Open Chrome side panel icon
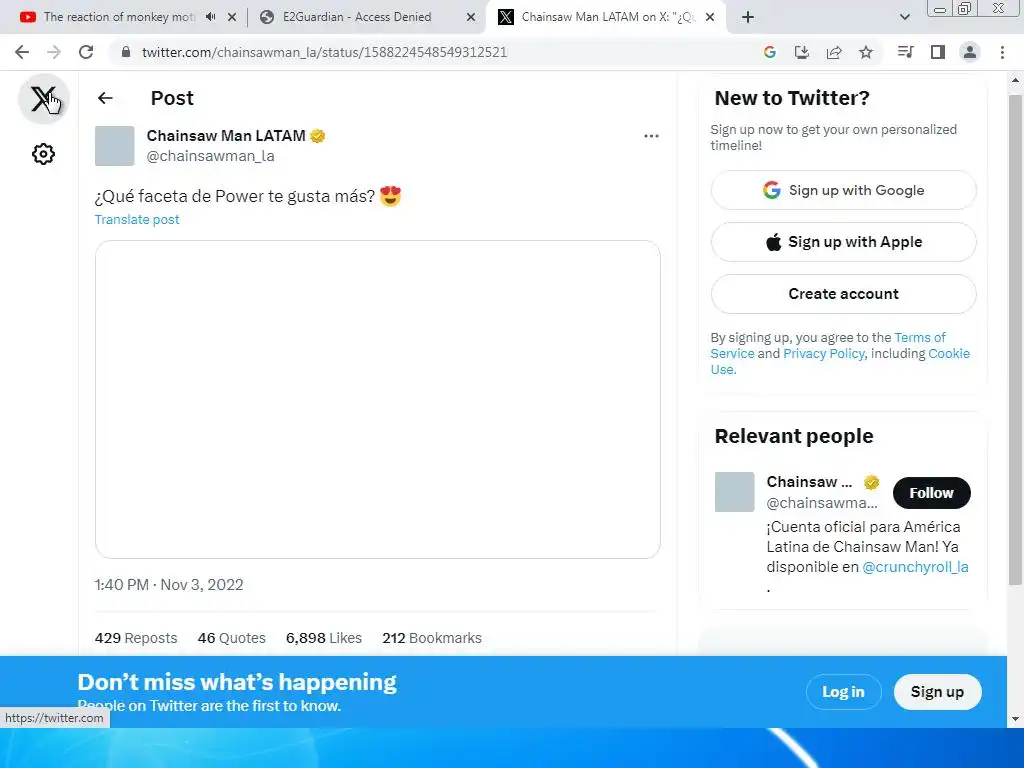Image resolution: width=1024 pixels, height=768 pixels. click(938, 52)
